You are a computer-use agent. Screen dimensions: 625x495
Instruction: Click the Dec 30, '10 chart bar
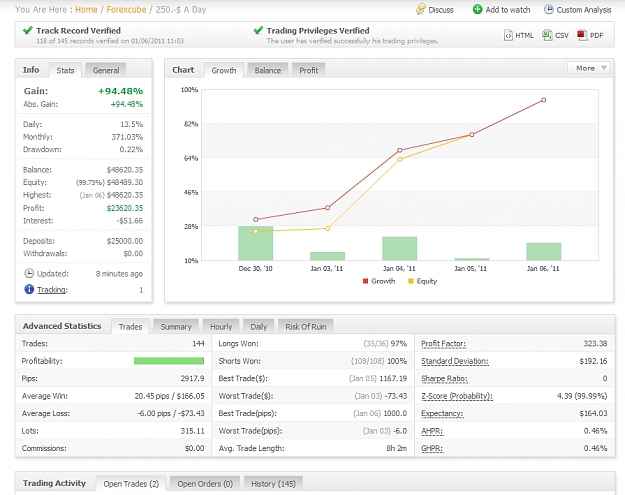click(256, 243)
